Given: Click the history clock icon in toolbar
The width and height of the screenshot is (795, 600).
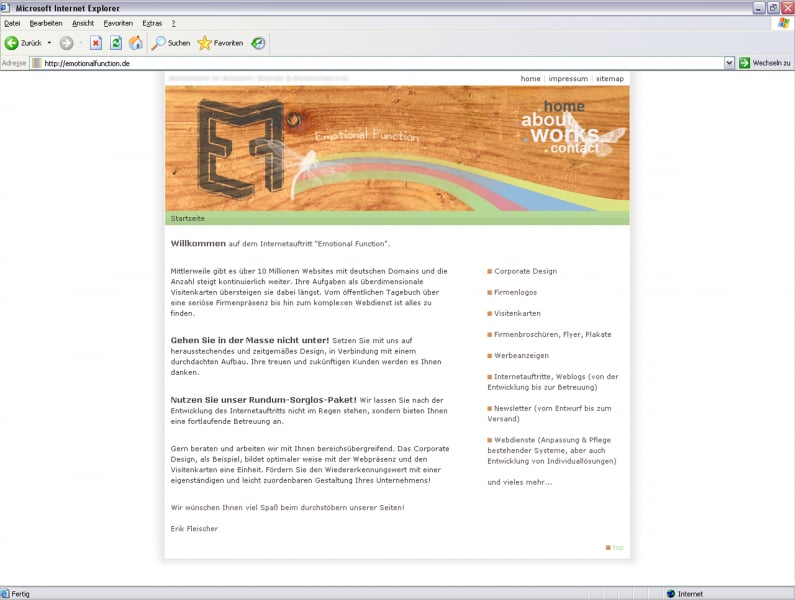Looking at the screenshot, I should click(x=258, y=43).
